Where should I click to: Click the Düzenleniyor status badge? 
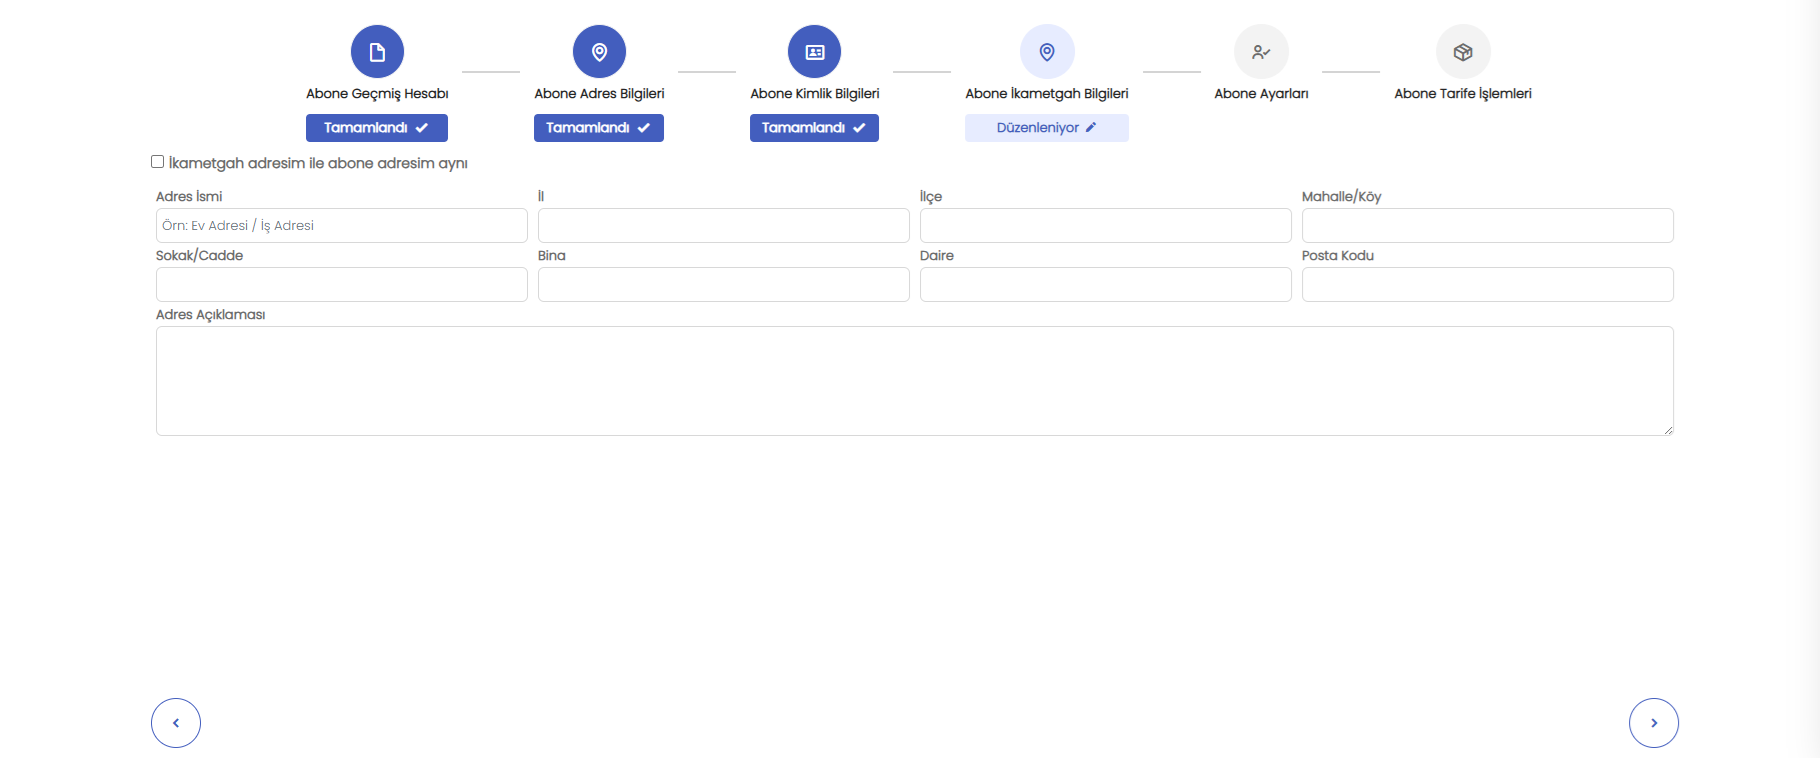pos(1046,128)
